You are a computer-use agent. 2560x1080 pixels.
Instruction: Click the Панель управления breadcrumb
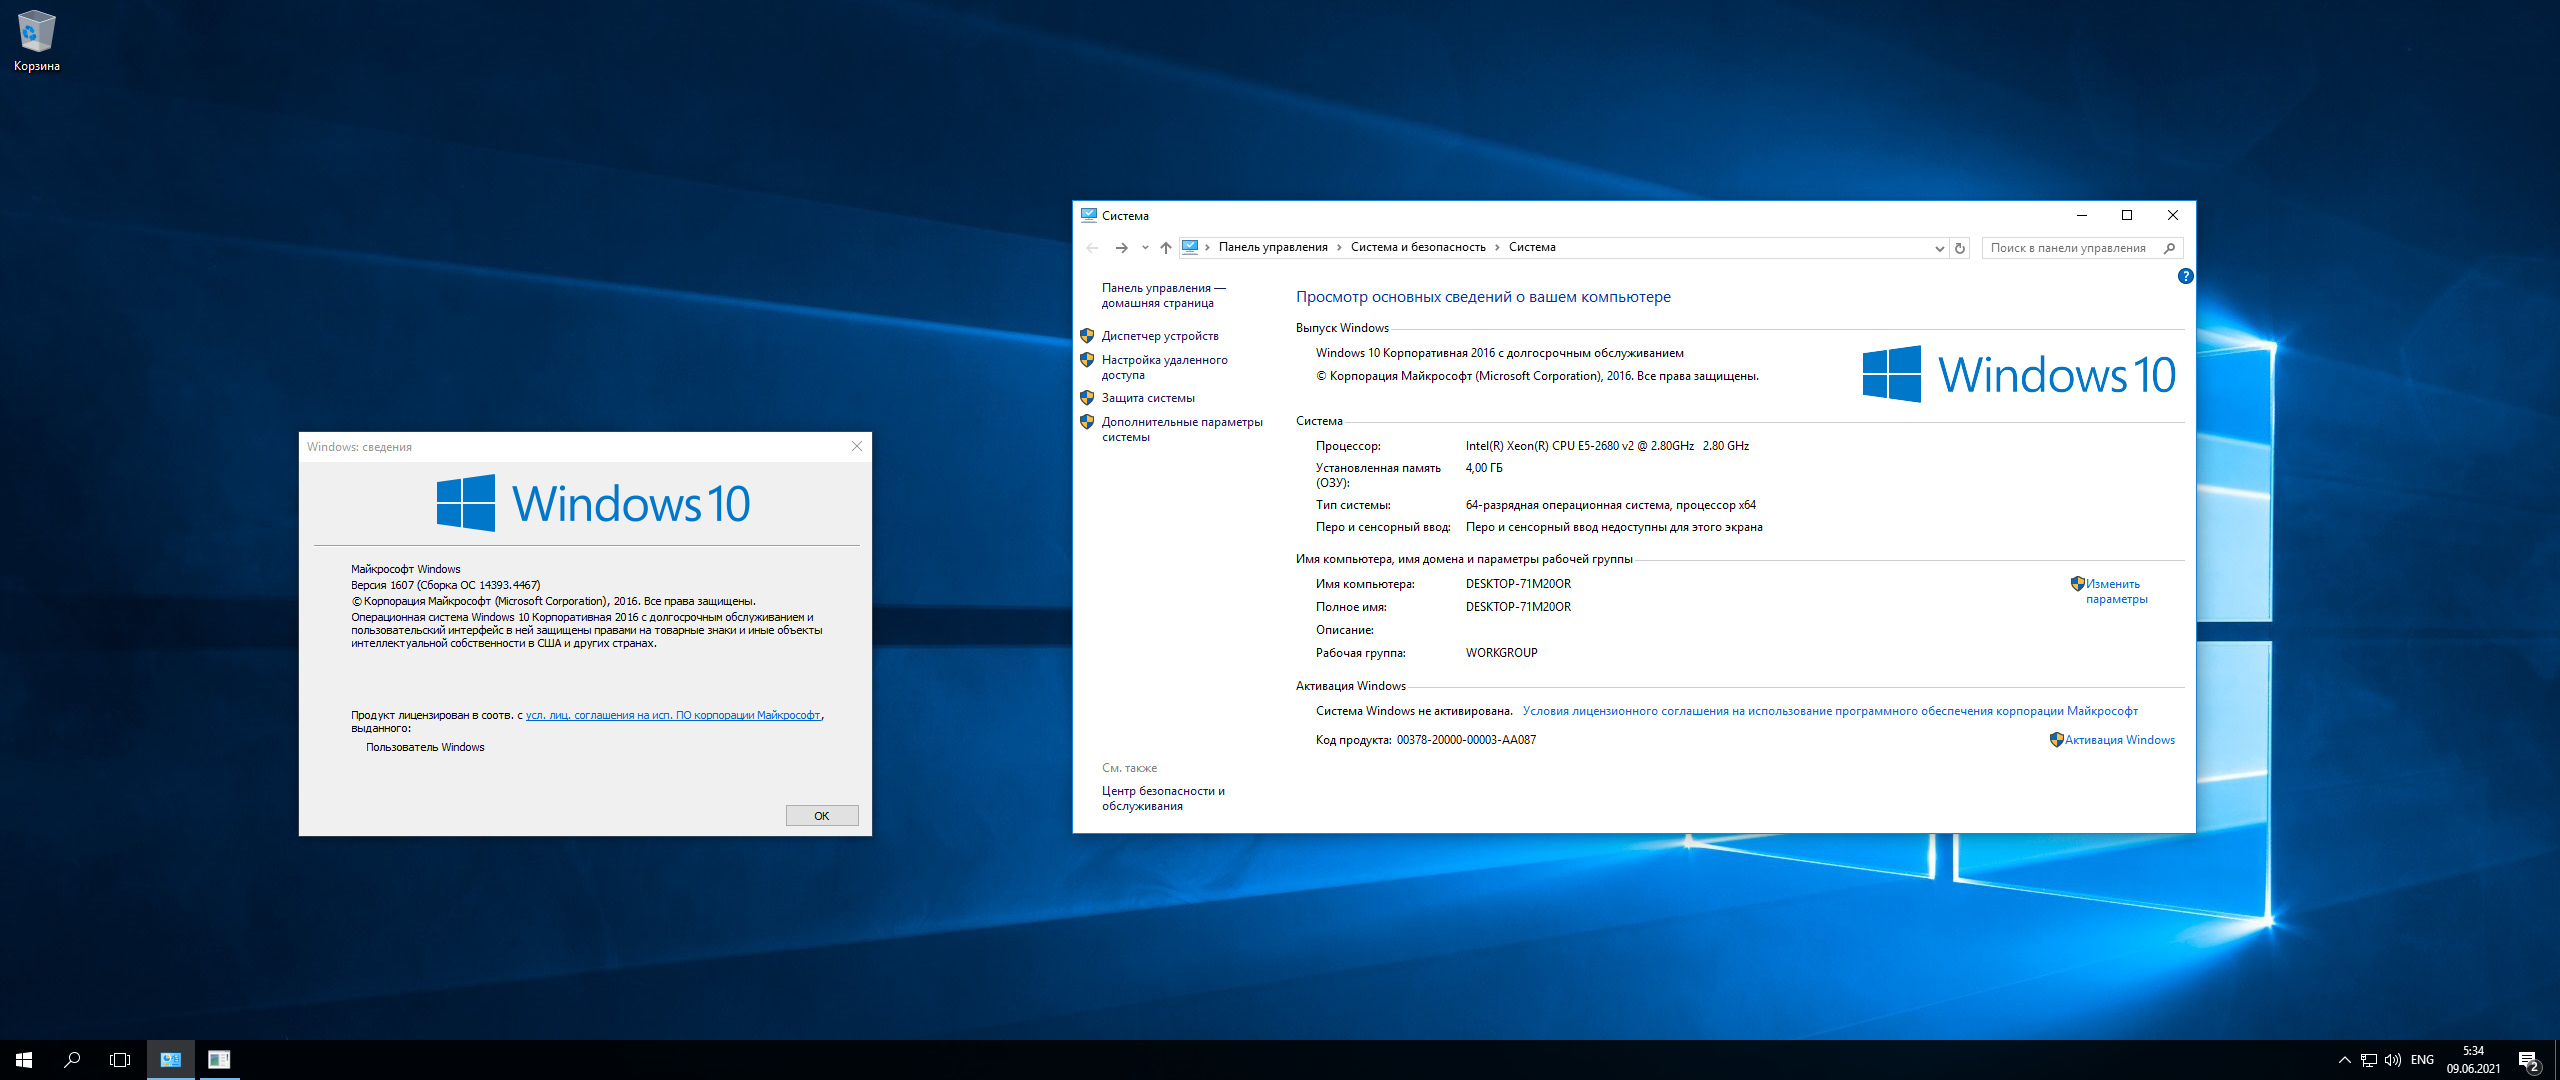1272,247
